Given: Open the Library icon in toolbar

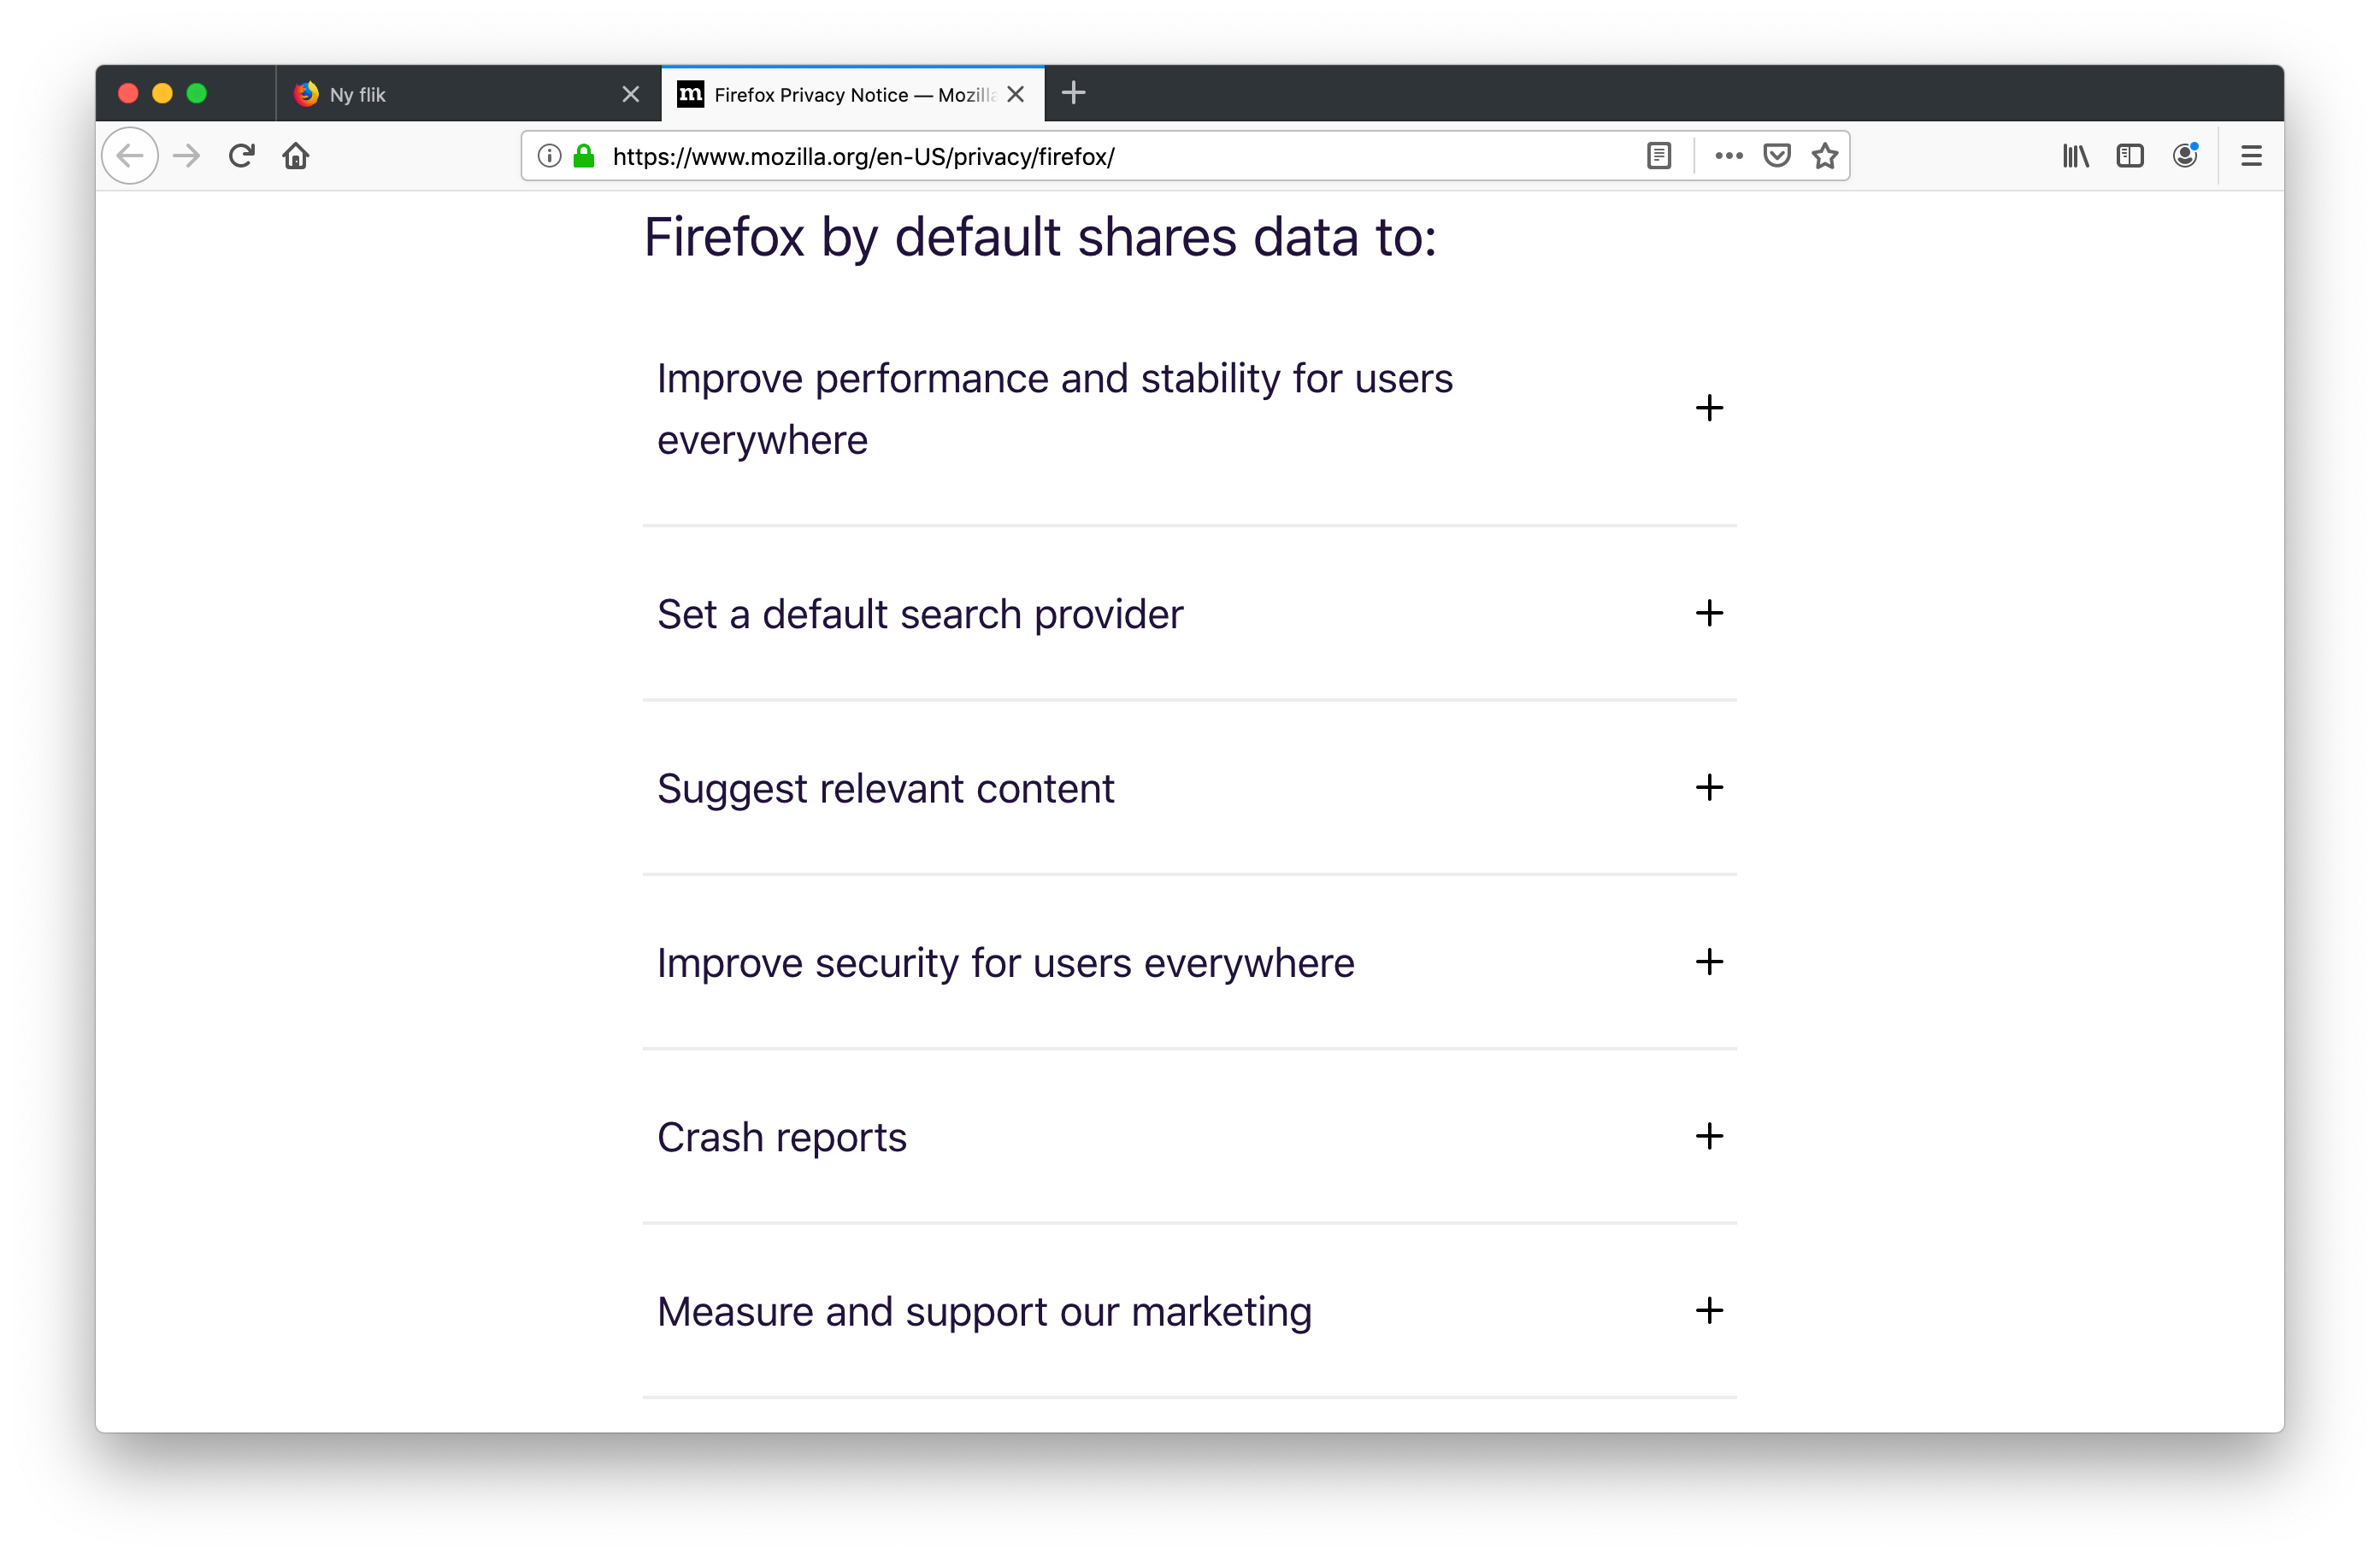Looking at the screenshot, I should pyautogui.click(x=2075, y=156).
